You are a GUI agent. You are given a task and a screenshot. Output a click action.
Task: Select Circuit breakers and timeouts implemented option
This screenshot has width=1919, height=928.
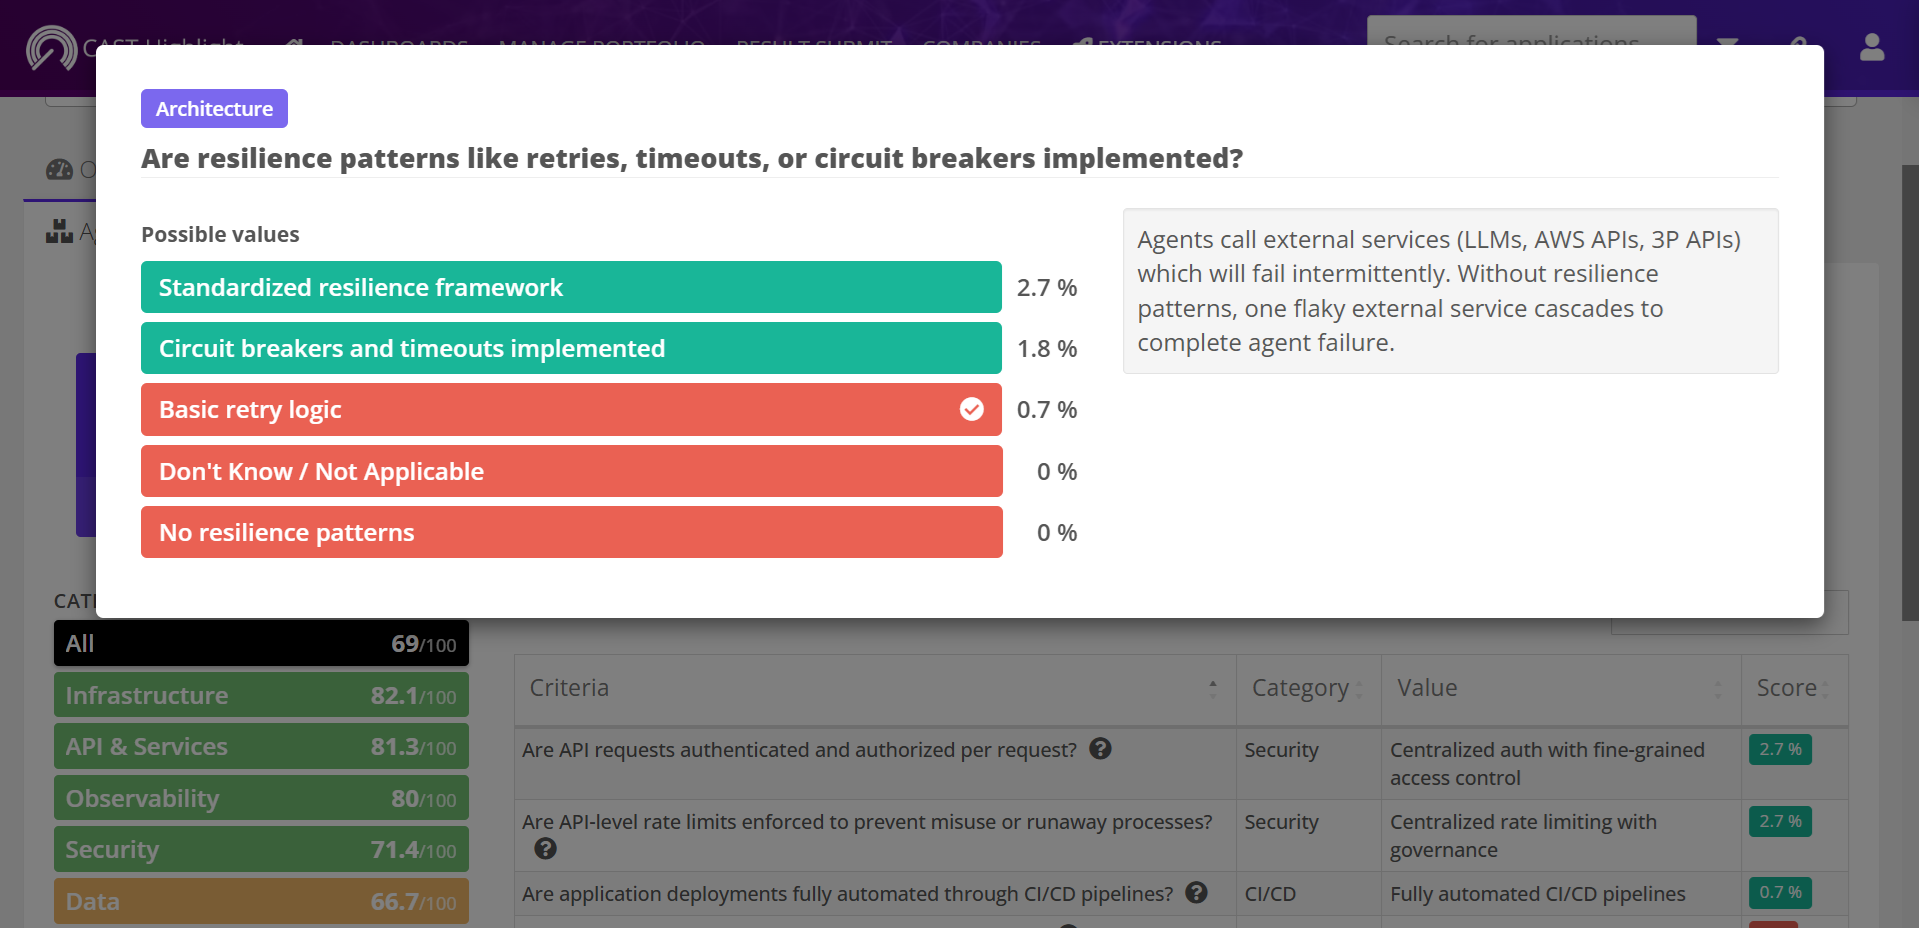click(571, 348)
